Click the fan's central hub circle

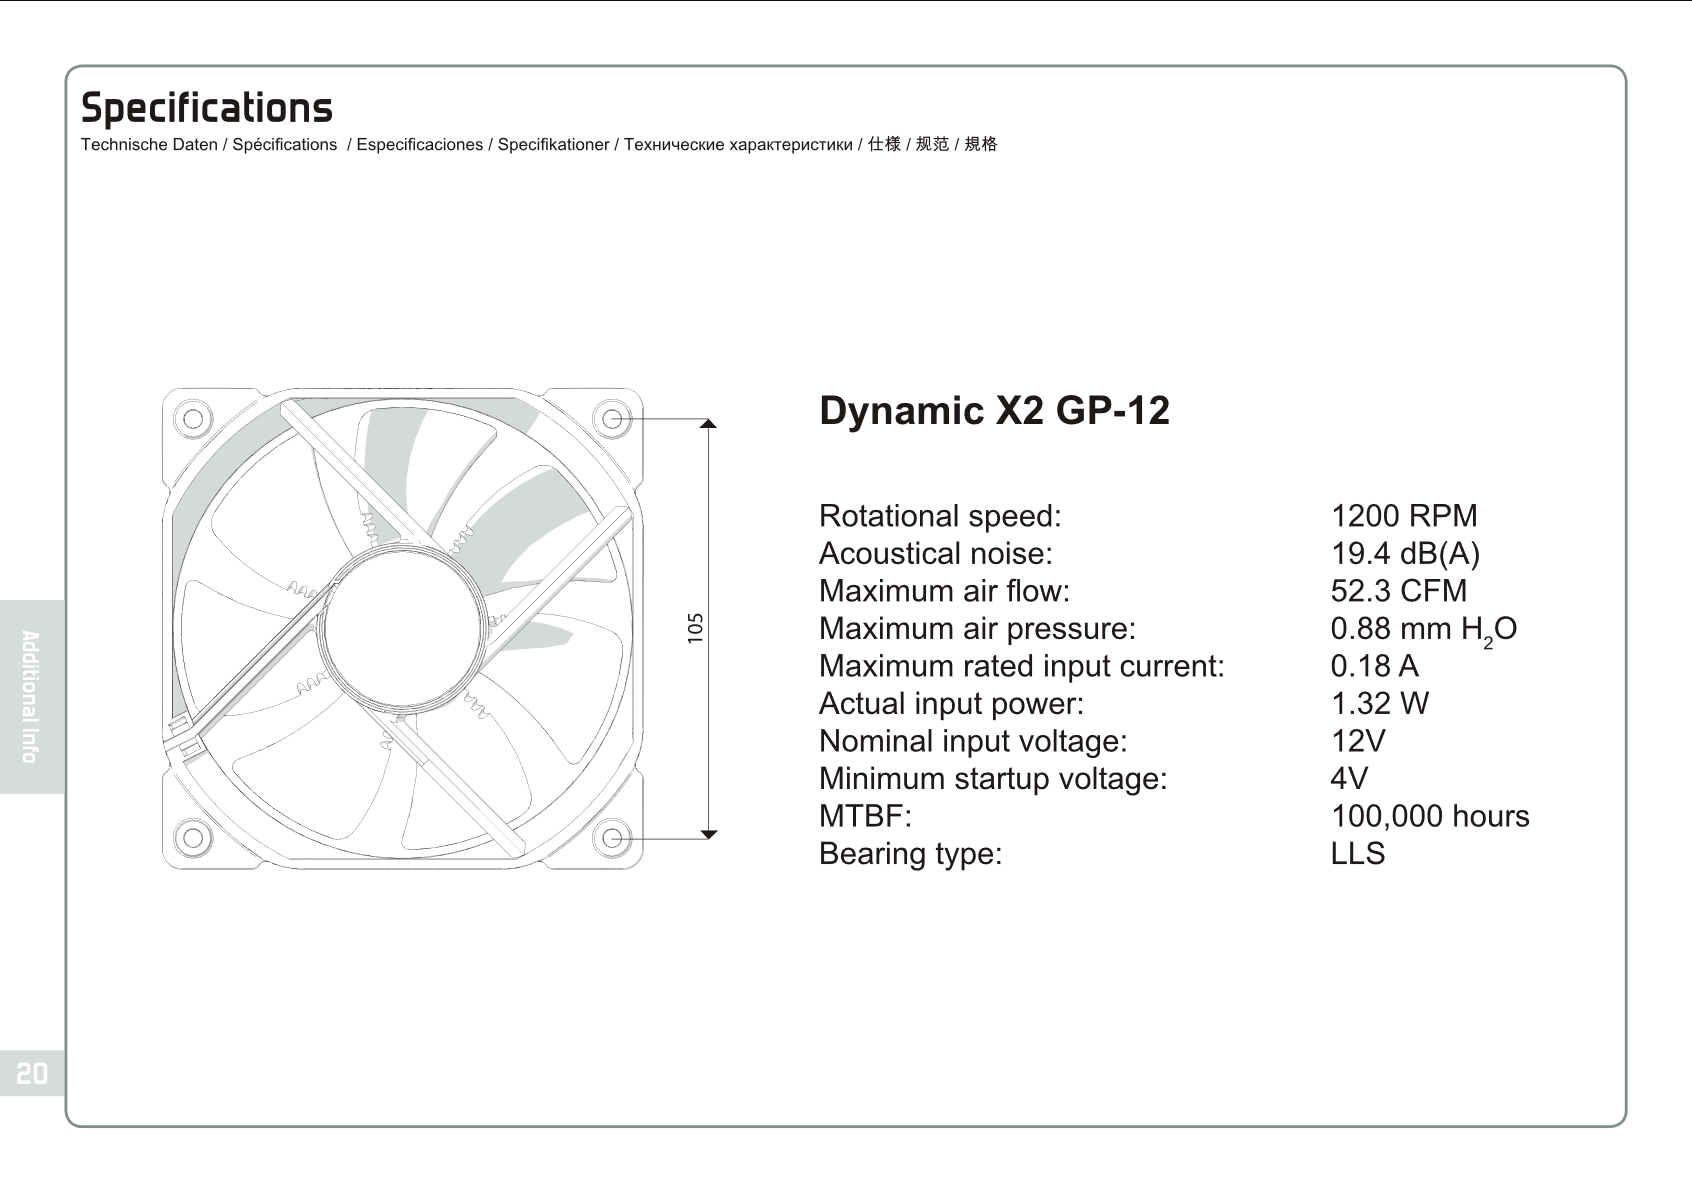[402, 630]
